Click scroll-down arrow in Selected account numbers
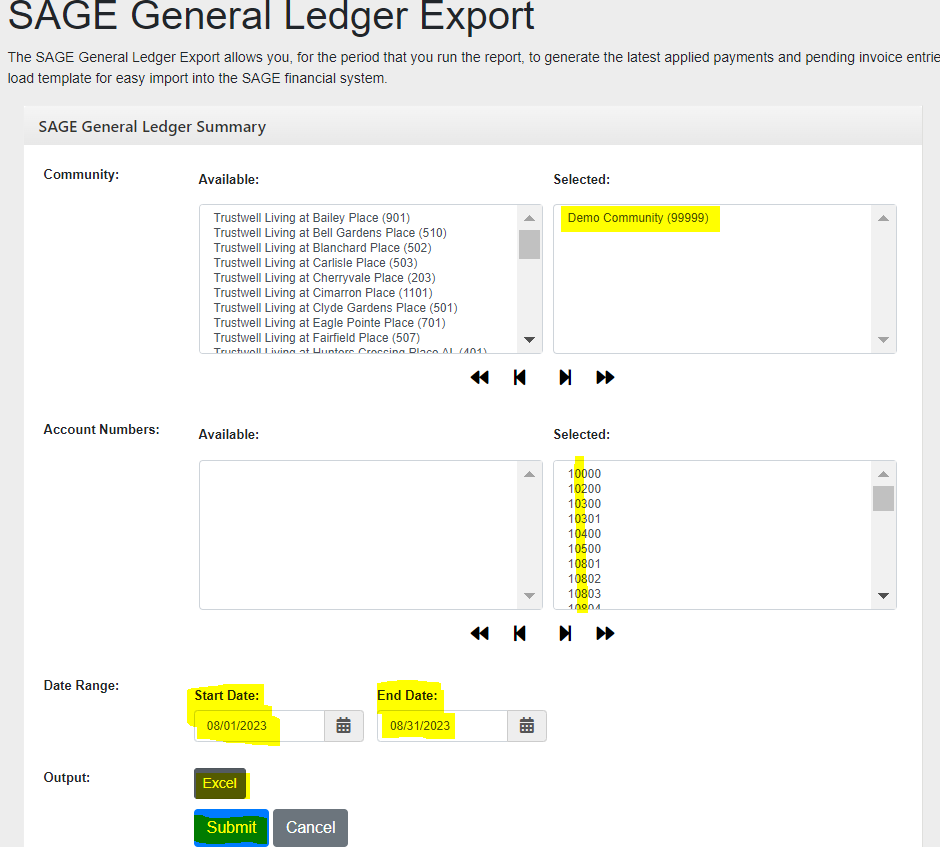 tap(883, 595)
